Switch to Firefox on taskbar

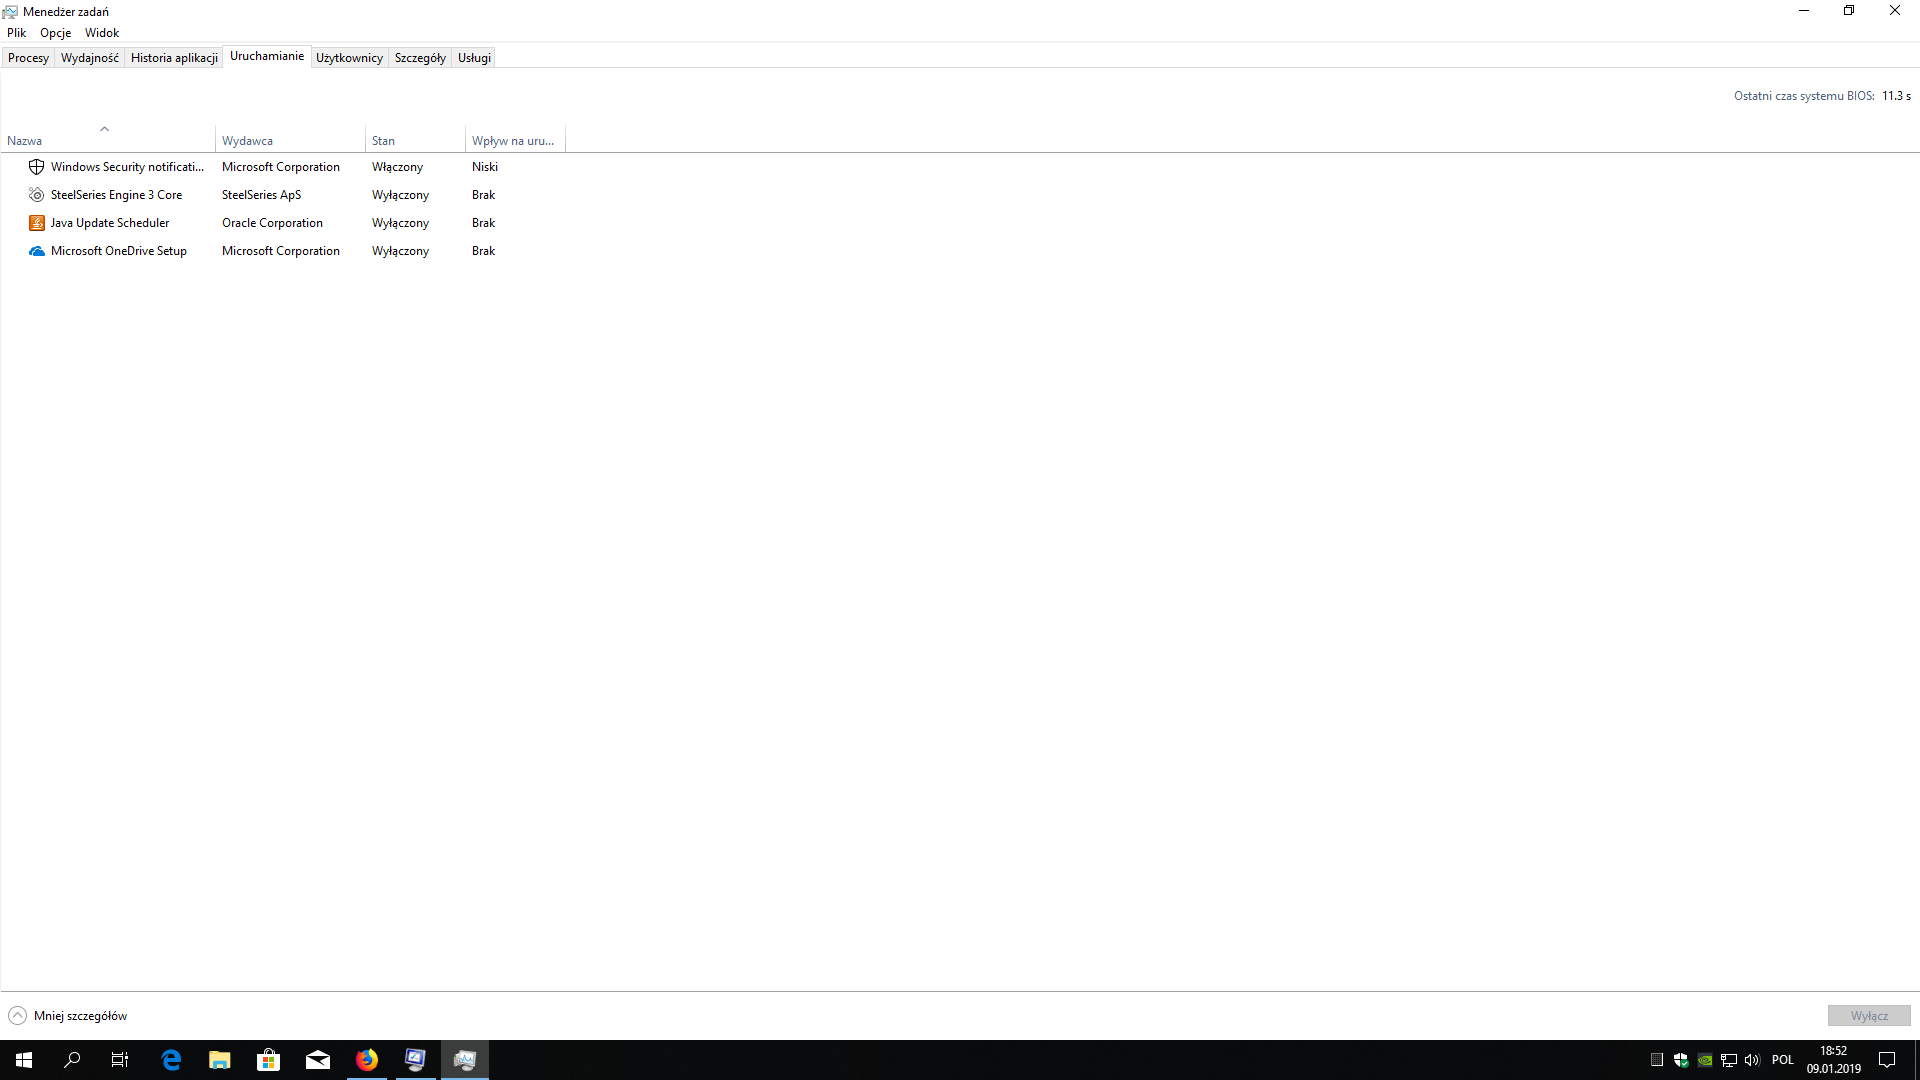[x=367, y=1060]
